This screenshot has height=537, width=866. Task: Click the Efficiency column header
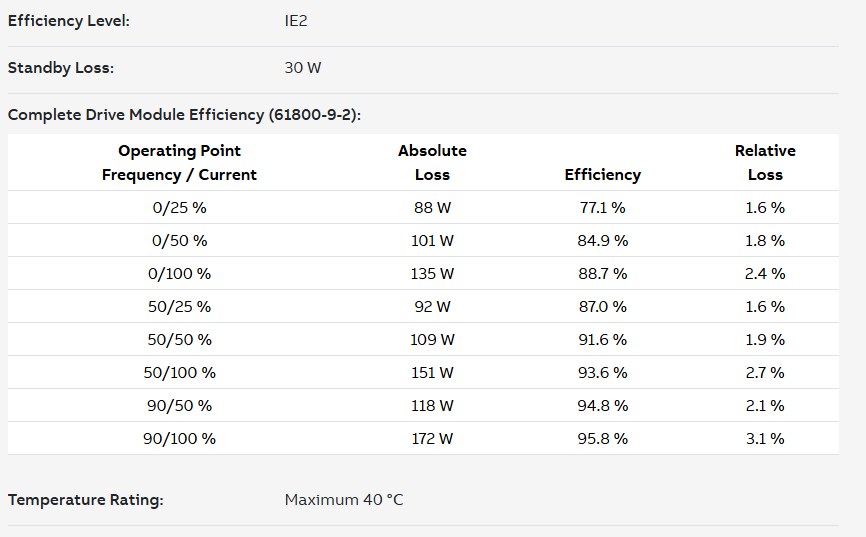[x=602, y=174]
